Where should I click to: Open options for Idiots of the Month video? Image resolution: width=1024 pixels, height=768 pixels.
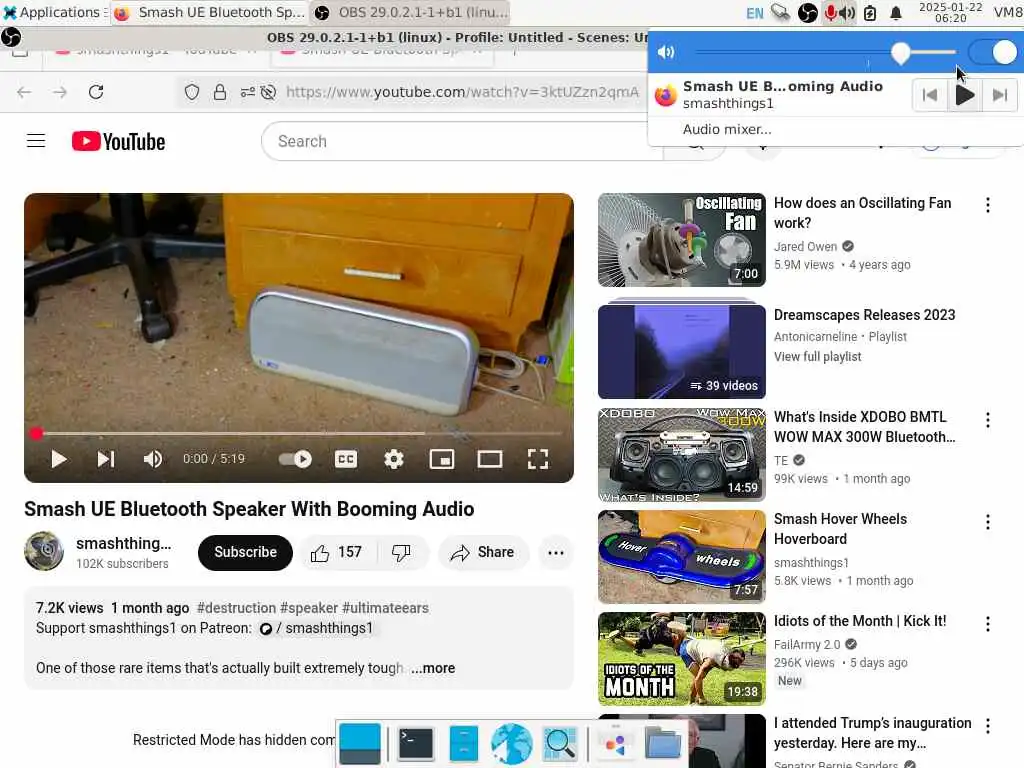tap(987, 624)
